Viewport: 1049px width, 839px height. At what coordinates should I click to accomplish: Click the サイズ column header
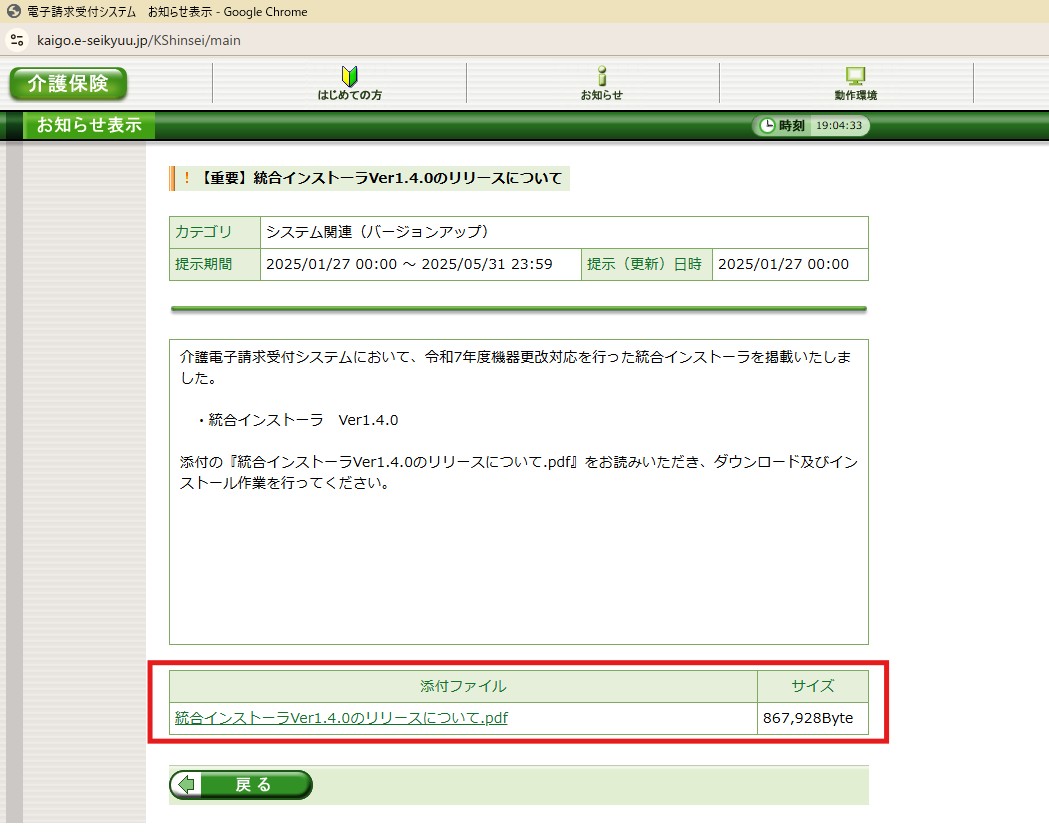[x=812, y=686]
